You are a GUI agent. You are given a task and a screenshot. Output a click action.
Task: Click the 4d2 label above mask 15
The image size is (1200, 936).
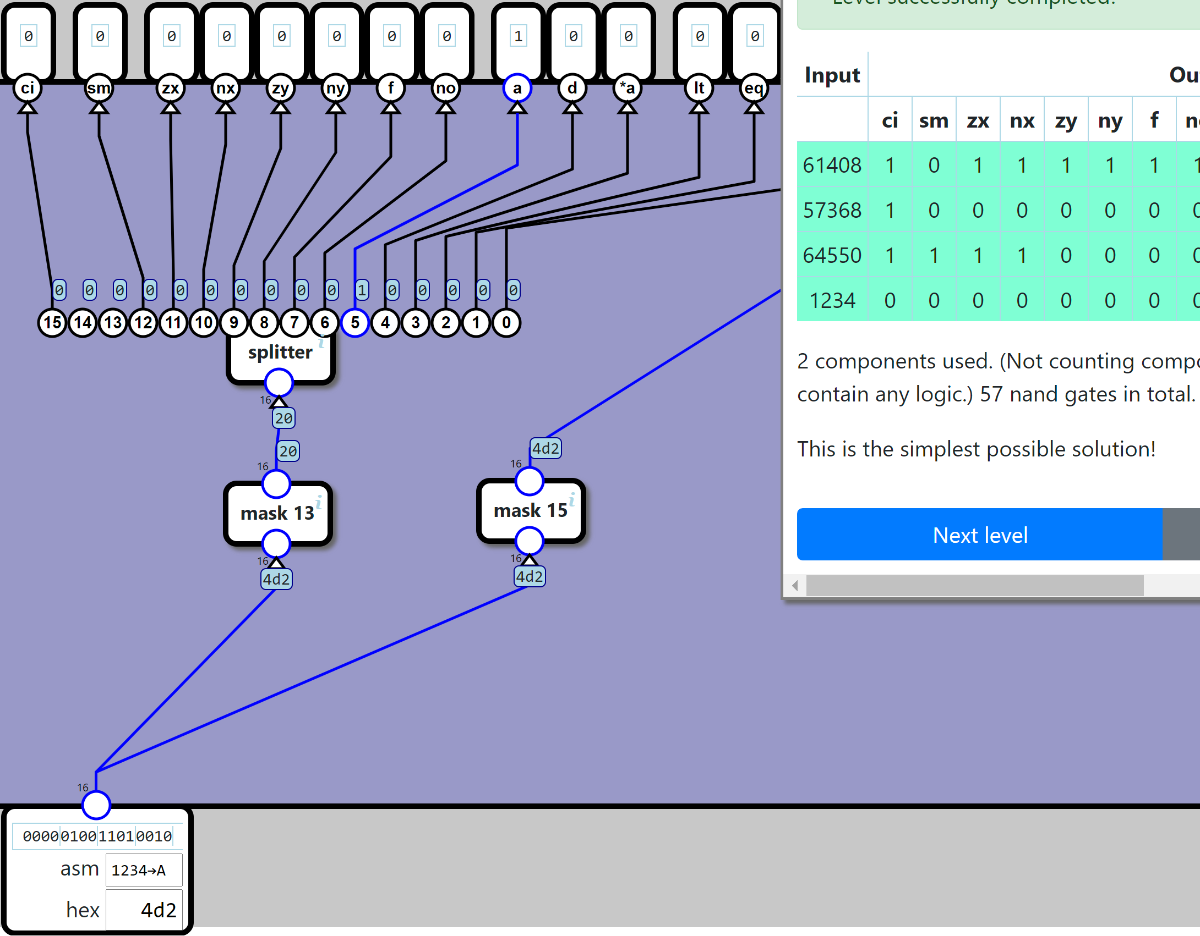[546, 448]
